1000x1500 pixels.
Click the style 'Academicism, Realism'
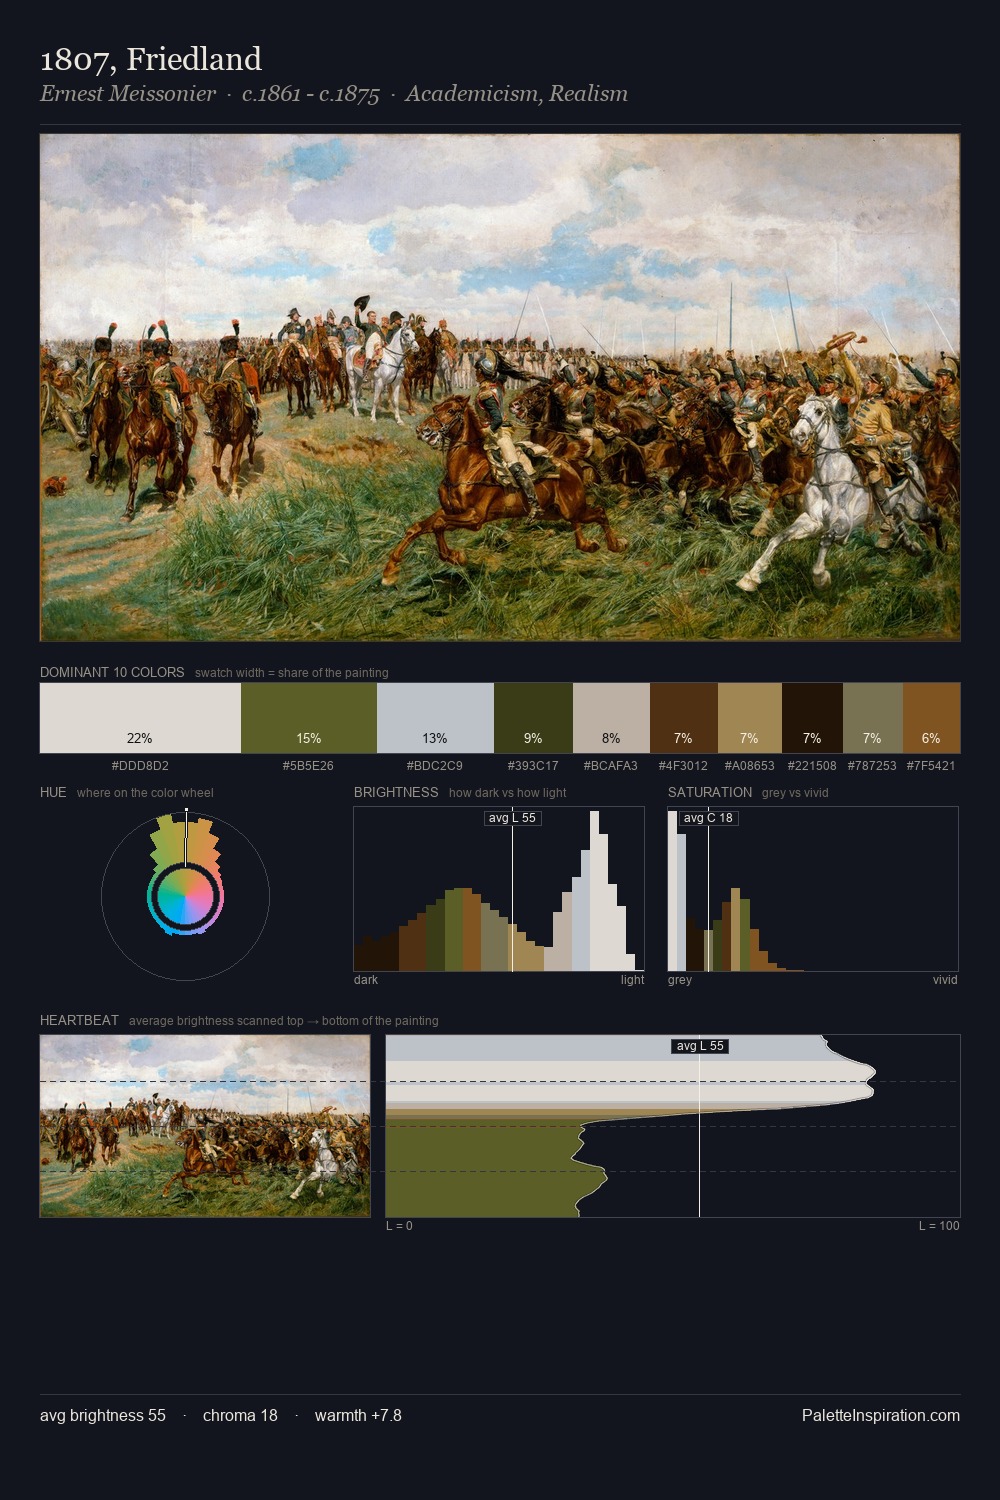click(517, 94)
